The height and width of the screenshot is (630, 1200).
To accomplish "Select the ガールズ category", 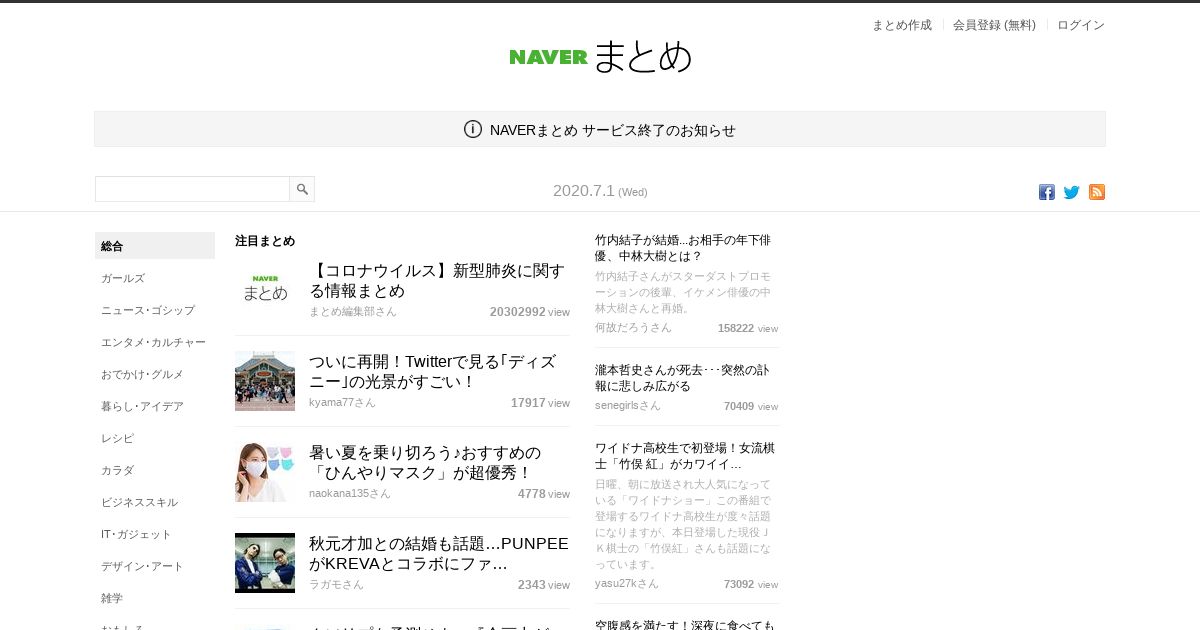I will 155,278.
